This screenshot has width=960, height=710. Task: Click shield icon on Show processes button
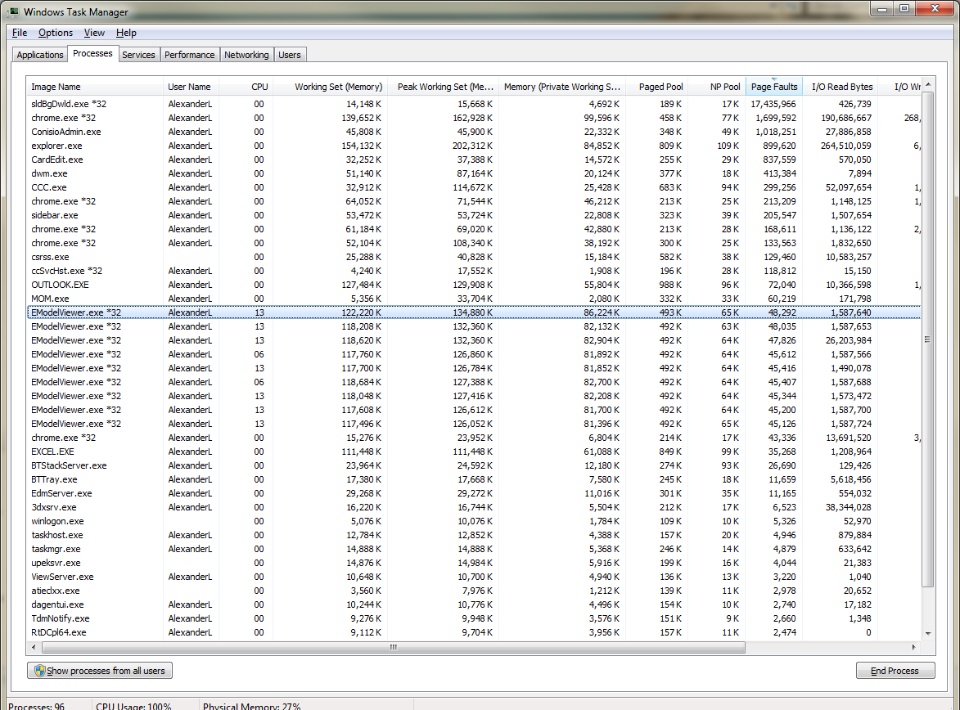[40, 671]
